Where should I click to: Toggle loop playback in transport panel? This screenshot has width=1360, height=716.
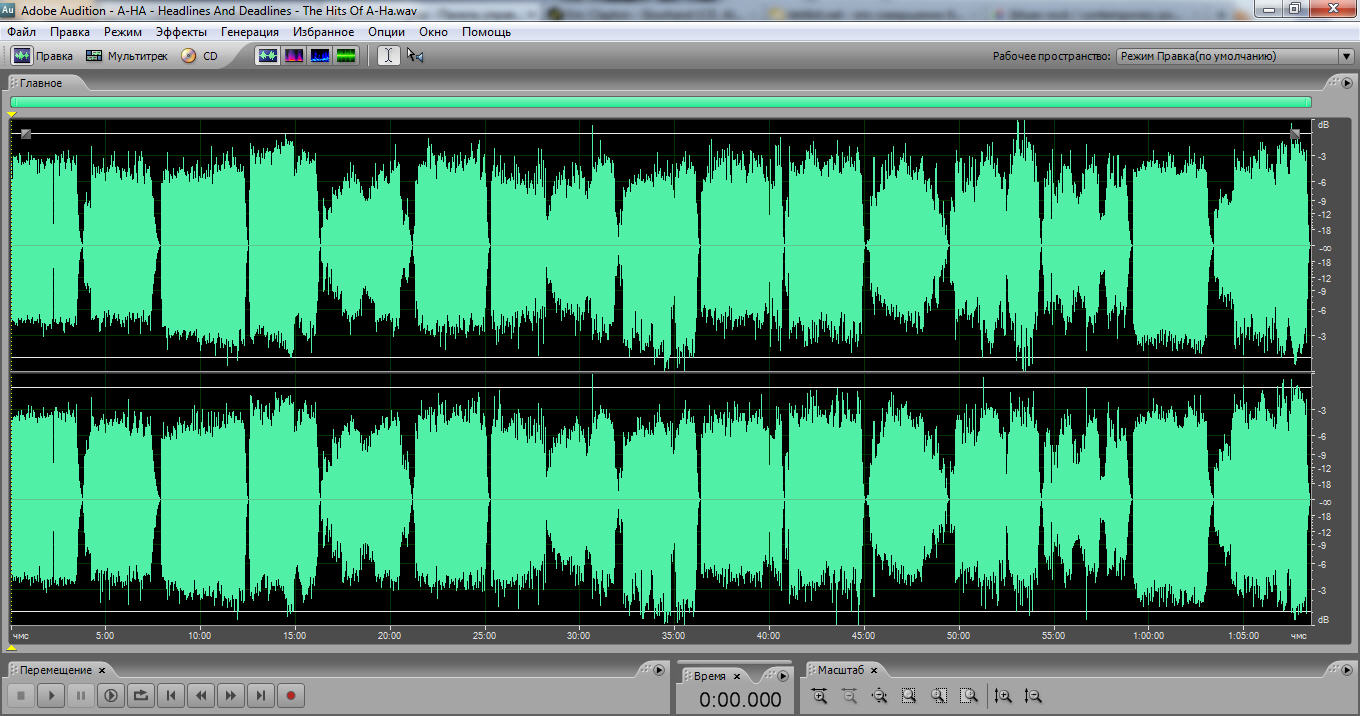pyautogui.click(x=141, y=695)
